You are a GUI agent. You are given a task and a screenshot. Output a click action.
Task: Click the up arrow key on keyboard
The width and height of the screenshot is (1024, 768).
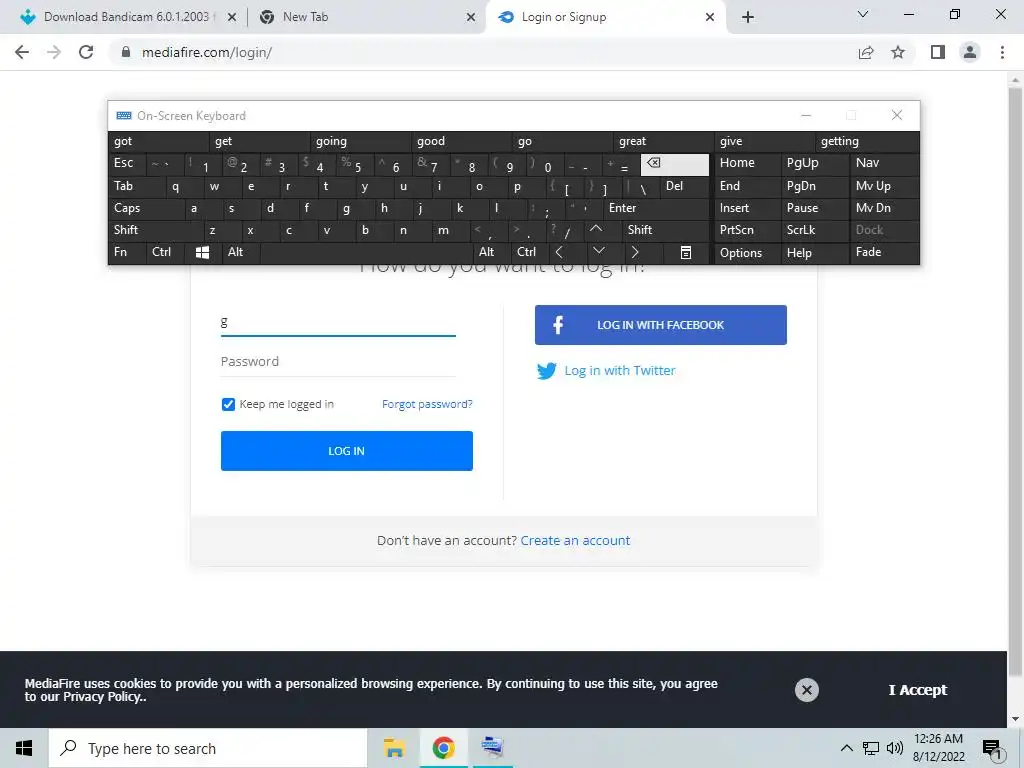click(596, 229)
